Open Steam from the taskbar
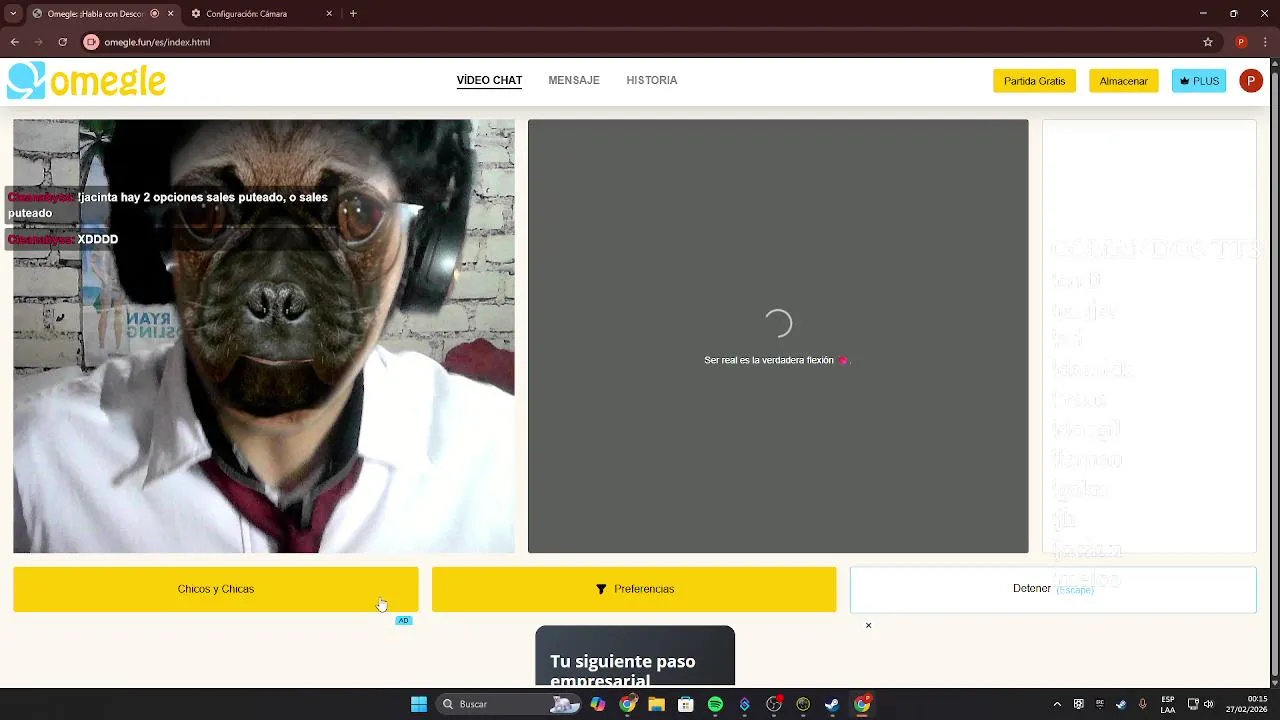Screen dimensions: 1280x720 coord(832,704)
